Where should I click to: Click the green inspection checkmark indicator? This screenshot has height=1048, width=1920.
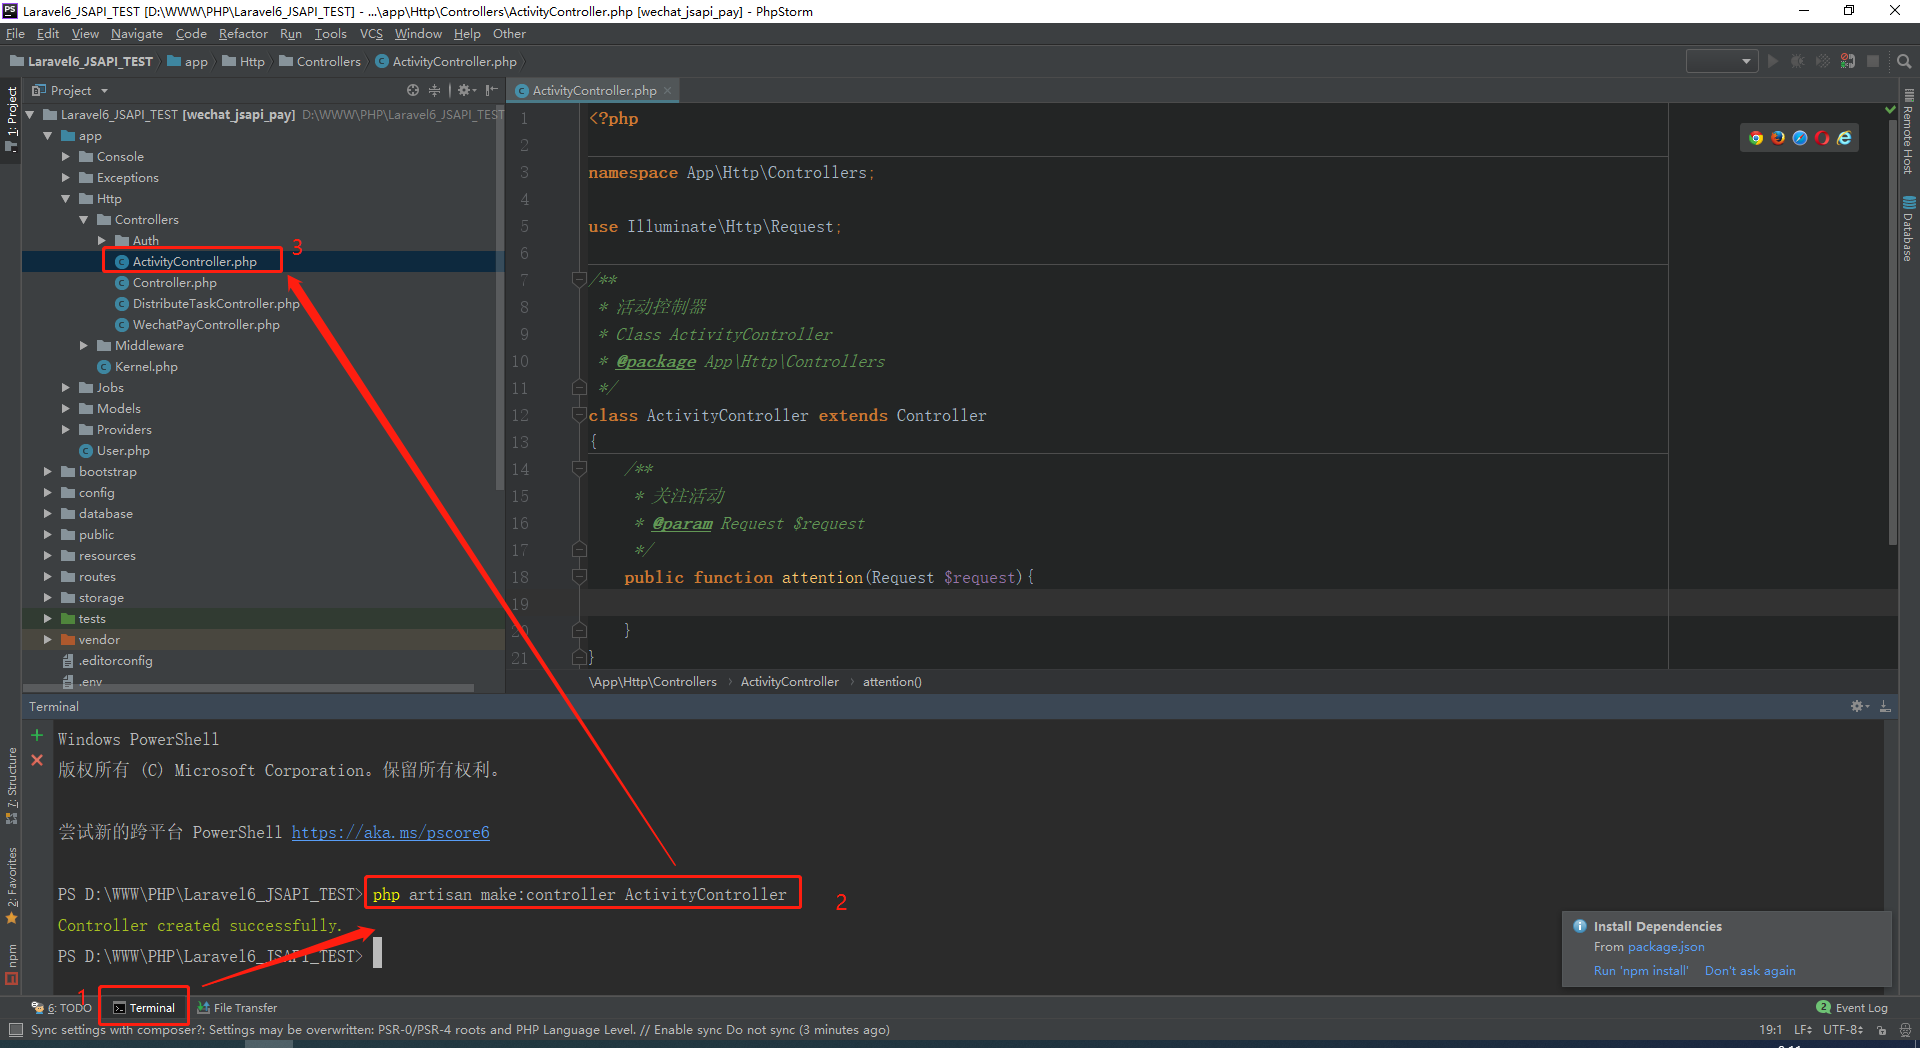pos(1890,109)
